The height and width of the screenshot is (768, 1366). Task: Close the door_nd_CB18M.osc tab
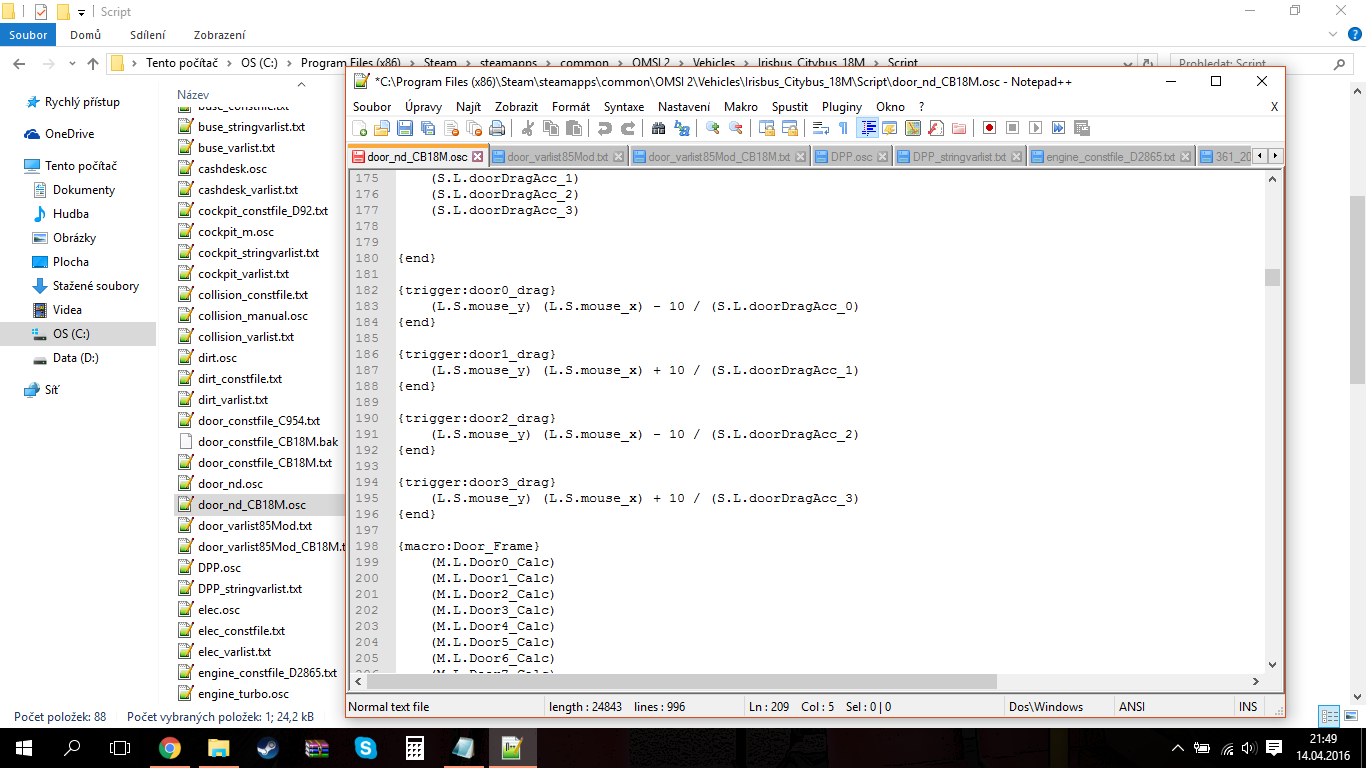pos(477,157)
